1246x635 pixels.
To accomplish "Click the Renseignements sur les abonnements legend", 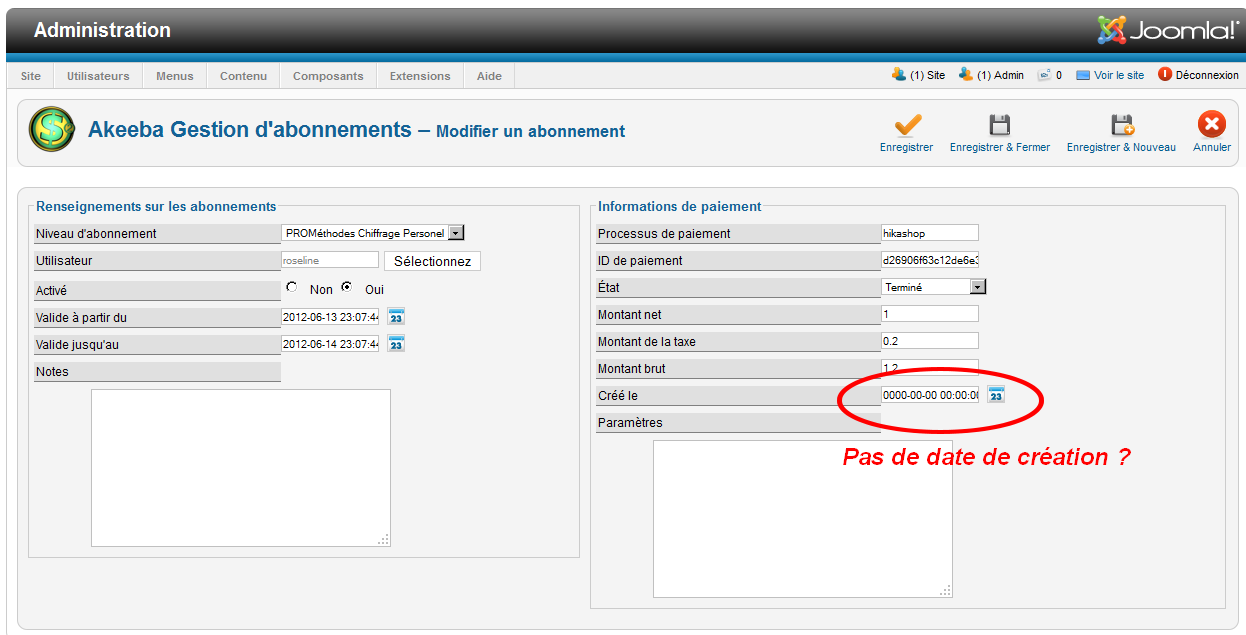I will click(156, 206).
